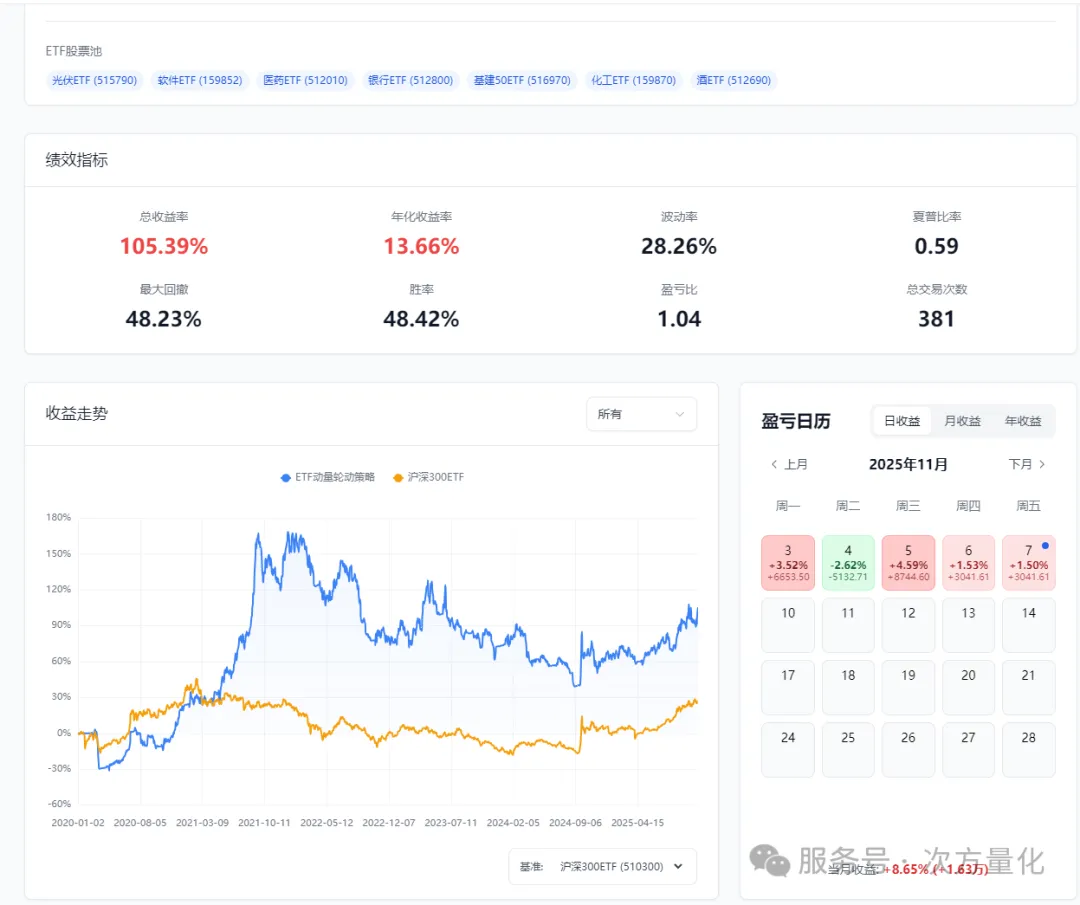
Task: Click the 基建50ETF (516970) tag
Action: (521, 80)
